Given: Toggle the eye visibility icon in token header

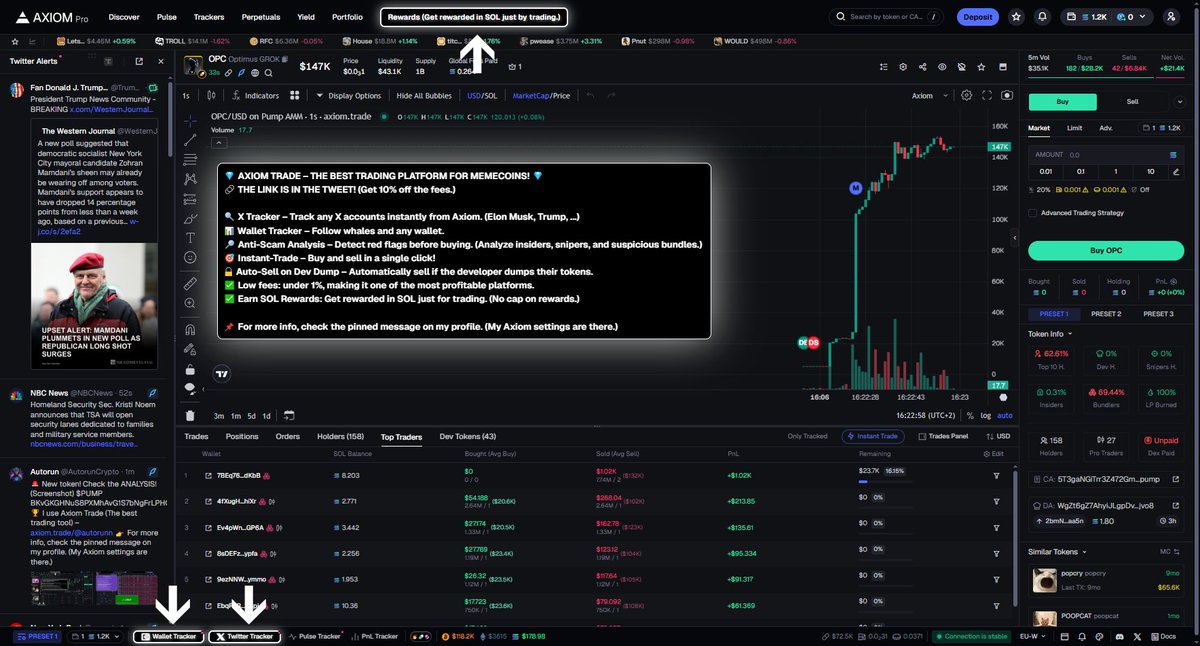Looking at the screenshot, I should pyautogui.click(x=941, y=67).
